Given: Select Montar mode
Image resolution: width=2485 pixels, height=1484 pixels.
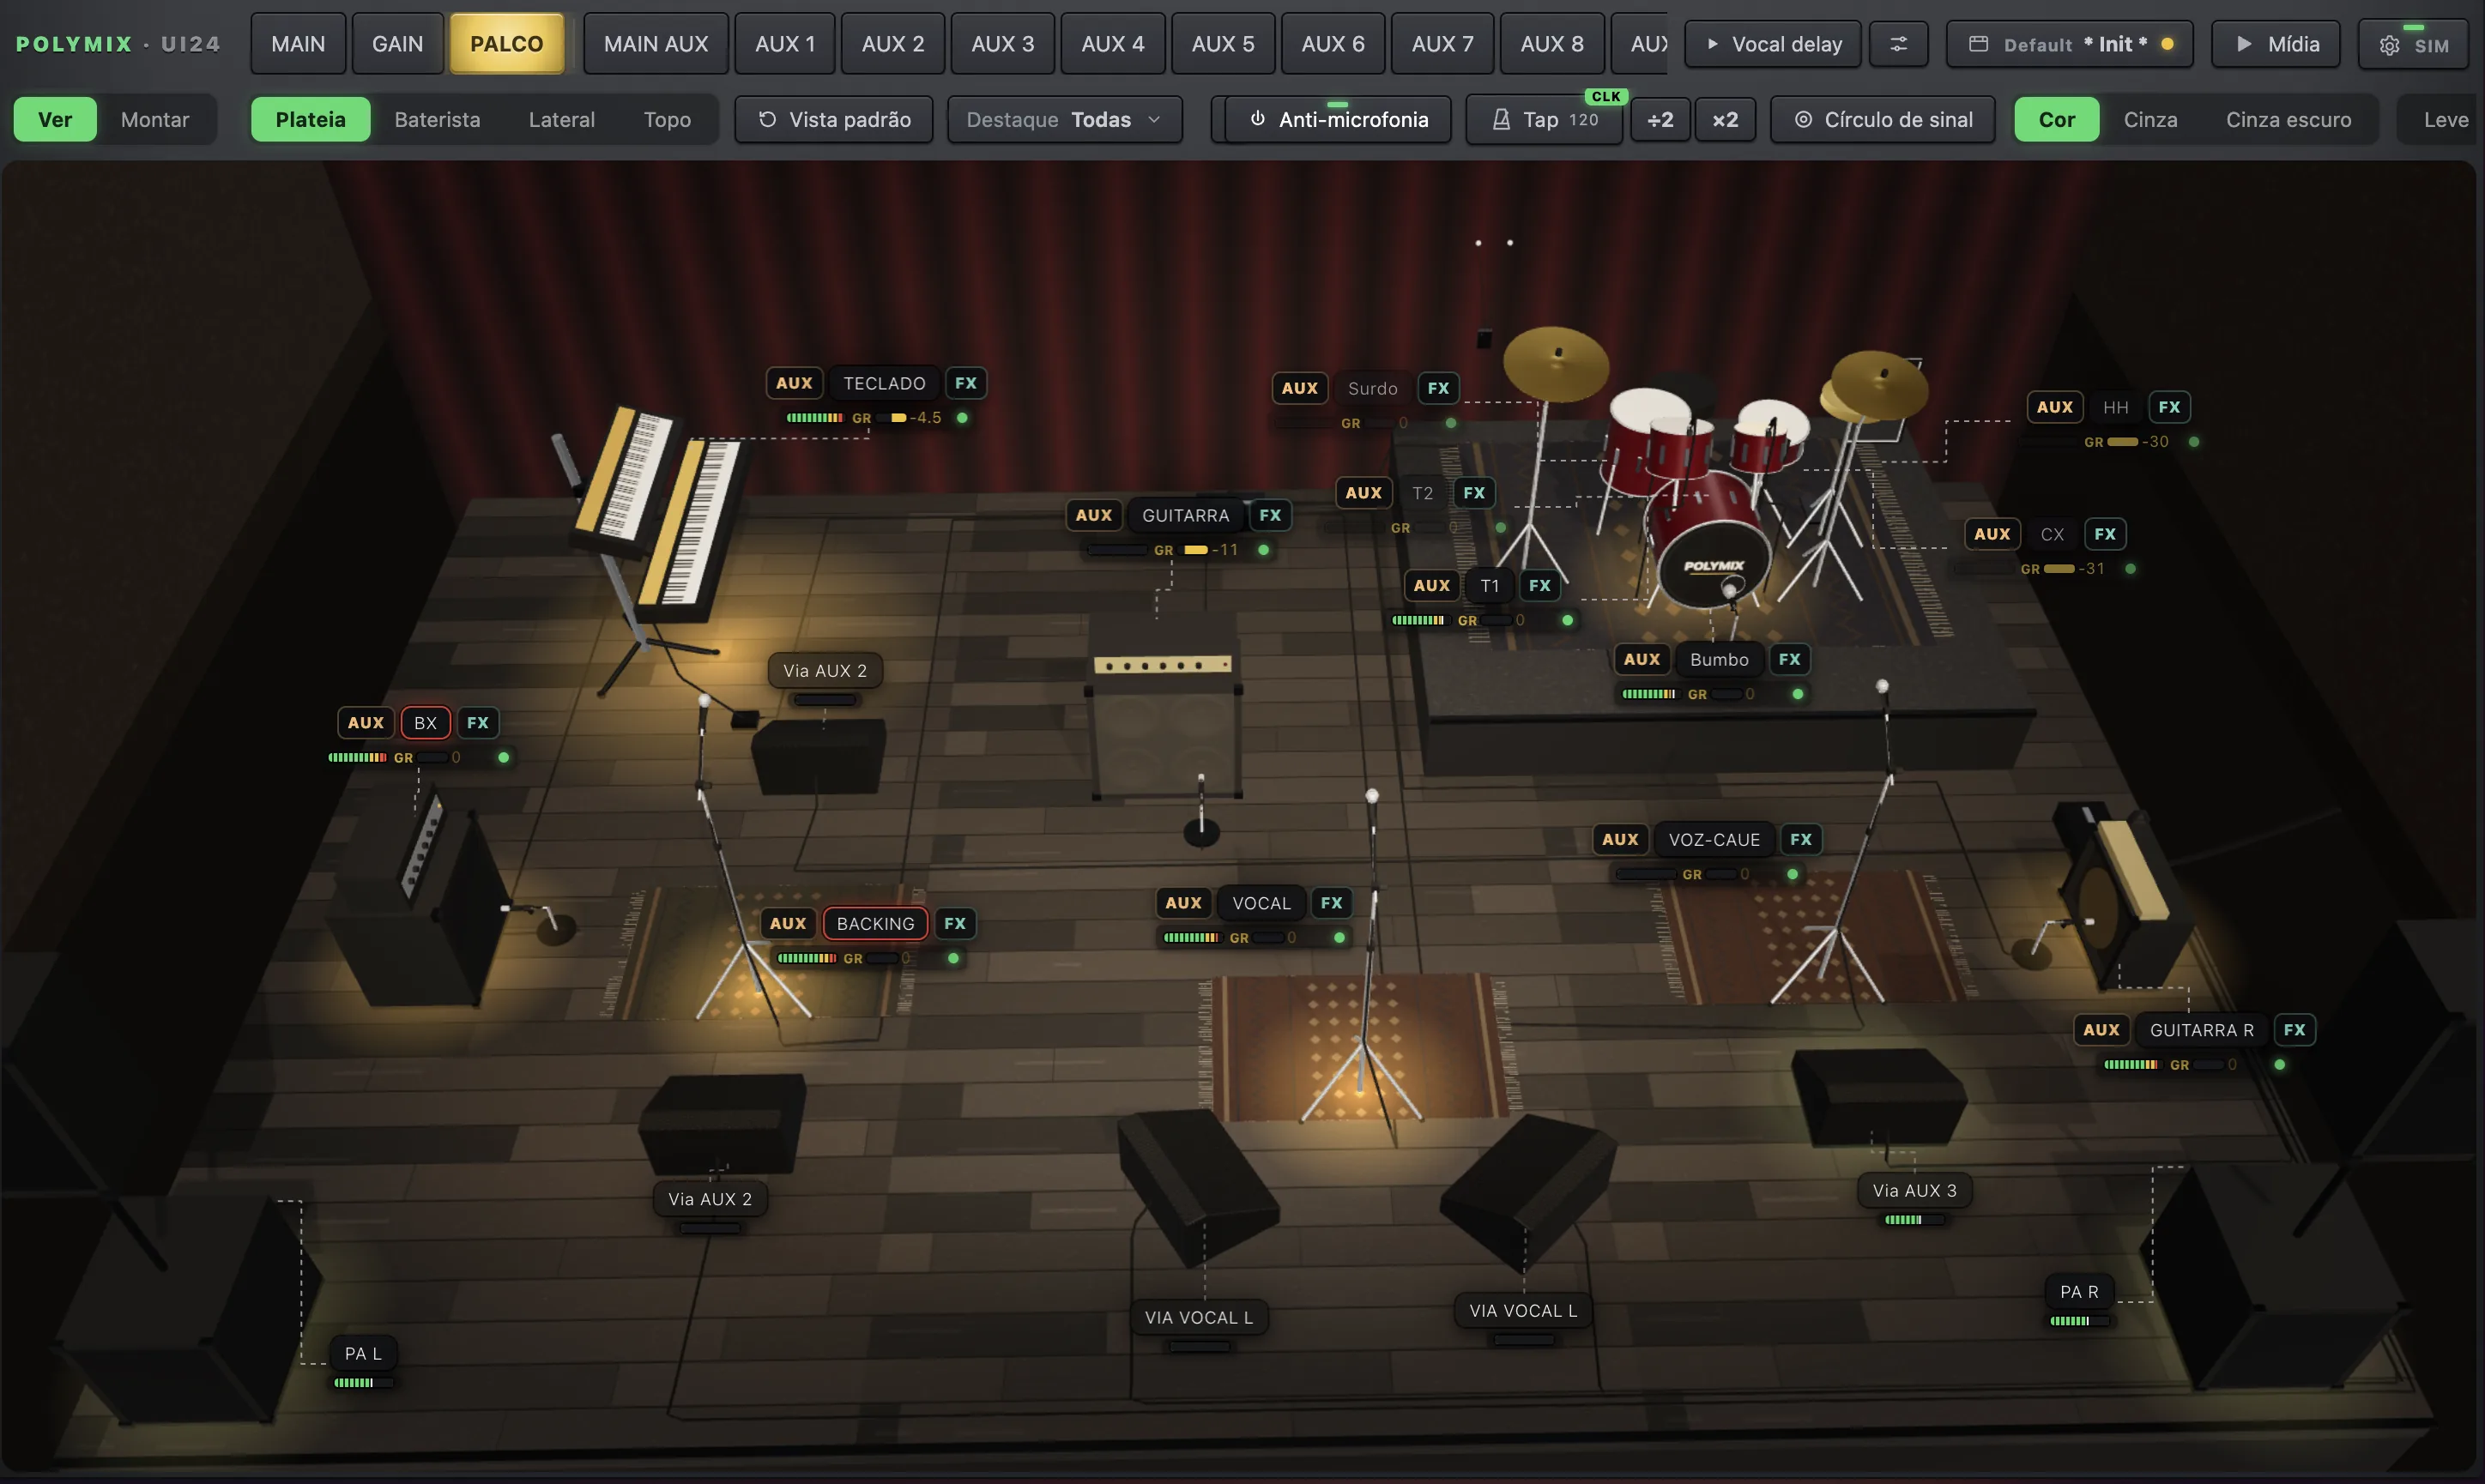Looking at the screenshot, I should tap(155, 120).
